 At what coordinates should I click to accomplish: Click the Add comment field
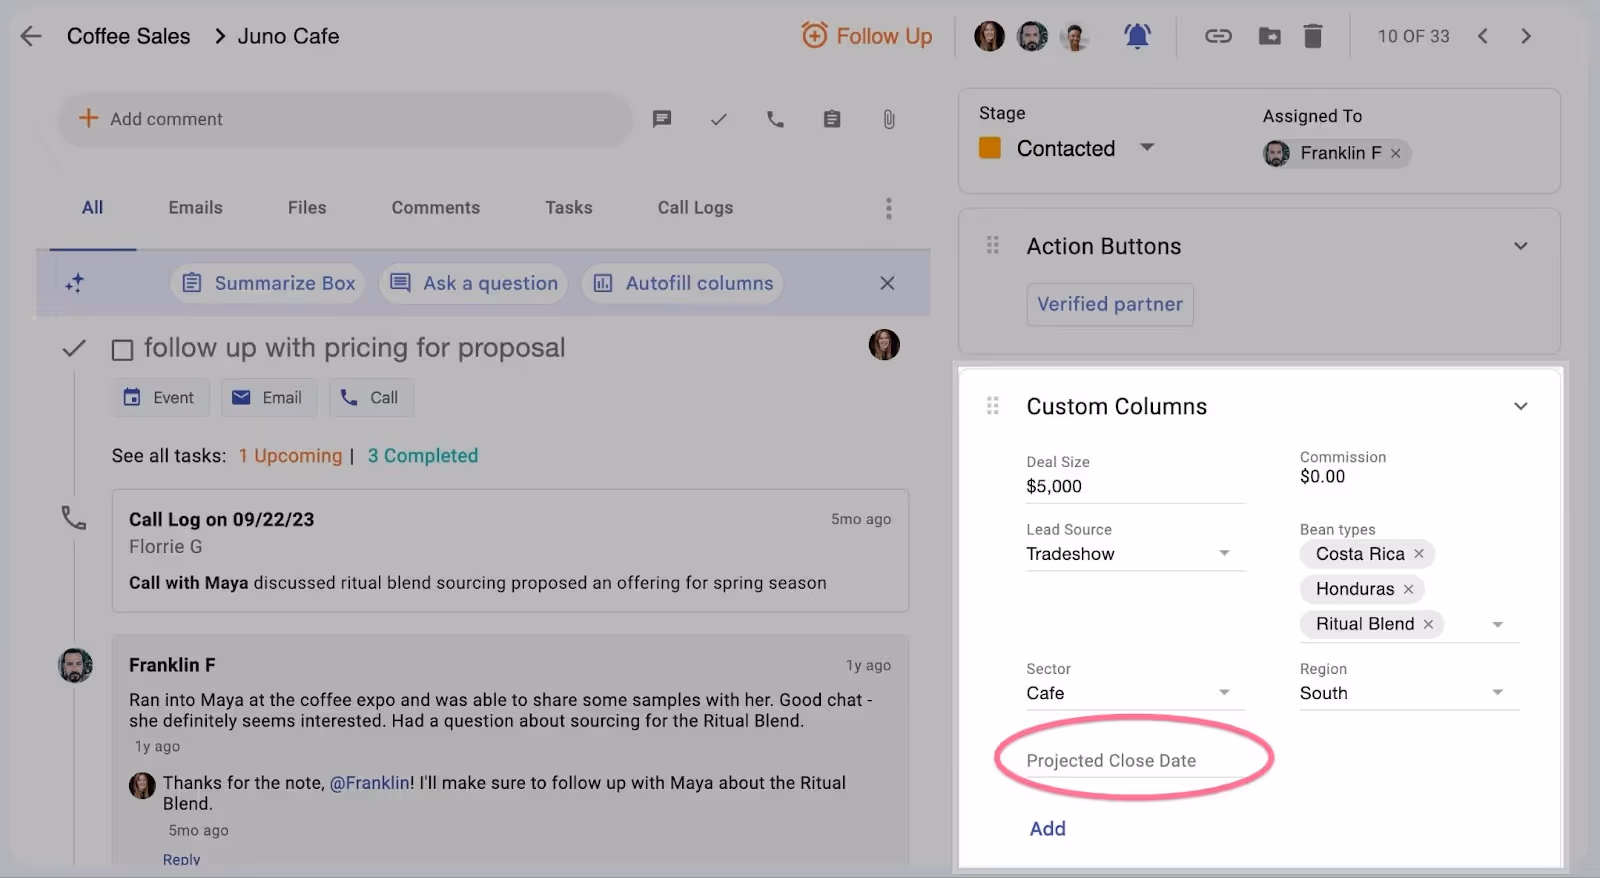click(x=345, y=119)
